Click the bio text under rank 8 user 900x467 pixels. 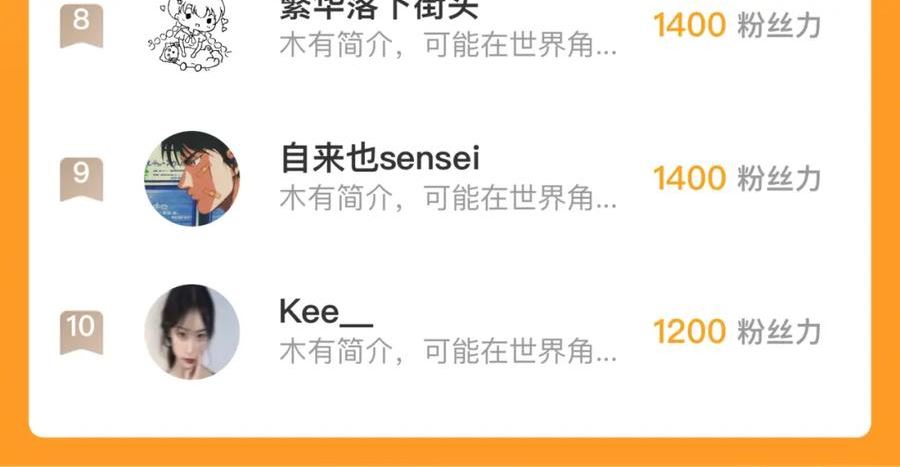448,45
